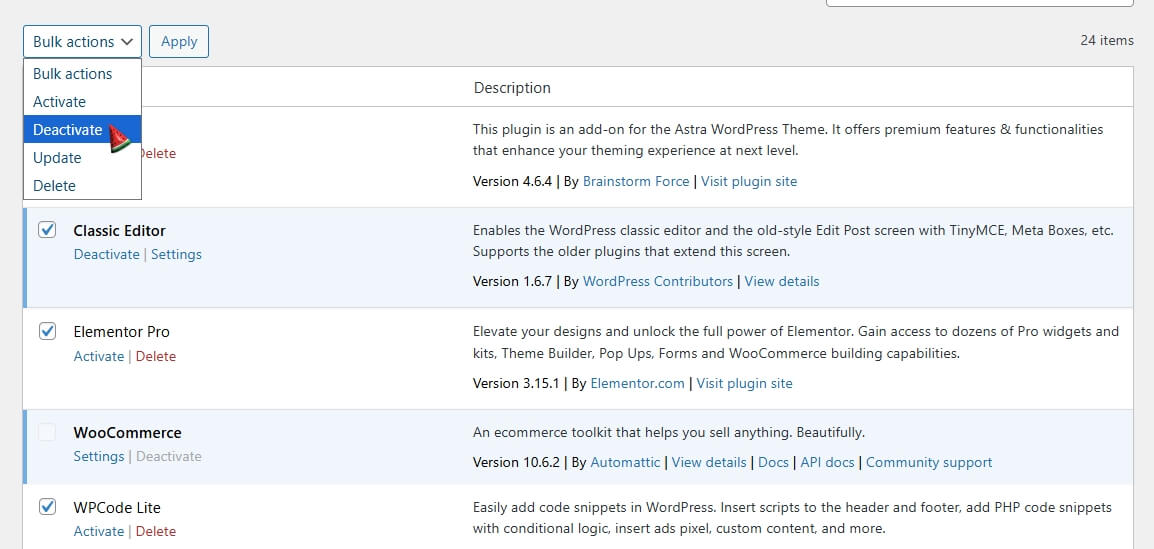Select the WooCommerce plugin name
The width and height of the screenshot is (1154, 549).
coord(127,433)
